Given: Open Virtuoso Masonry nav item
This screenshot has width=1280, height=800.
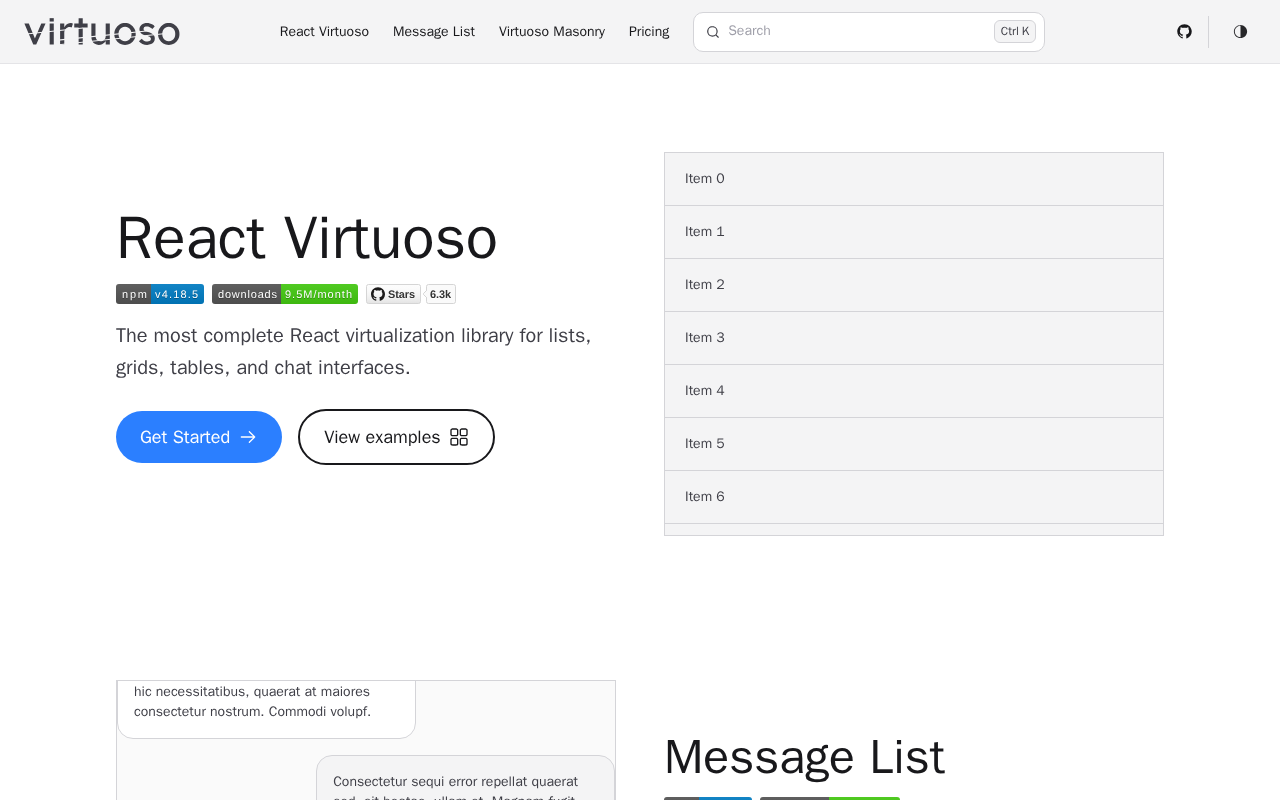Looking at the screenshot, I should [552, 32].
